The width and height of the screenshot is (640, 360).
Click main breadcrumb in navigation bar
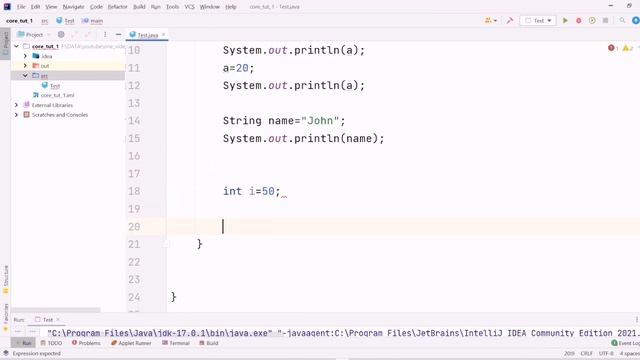point(92,21)
